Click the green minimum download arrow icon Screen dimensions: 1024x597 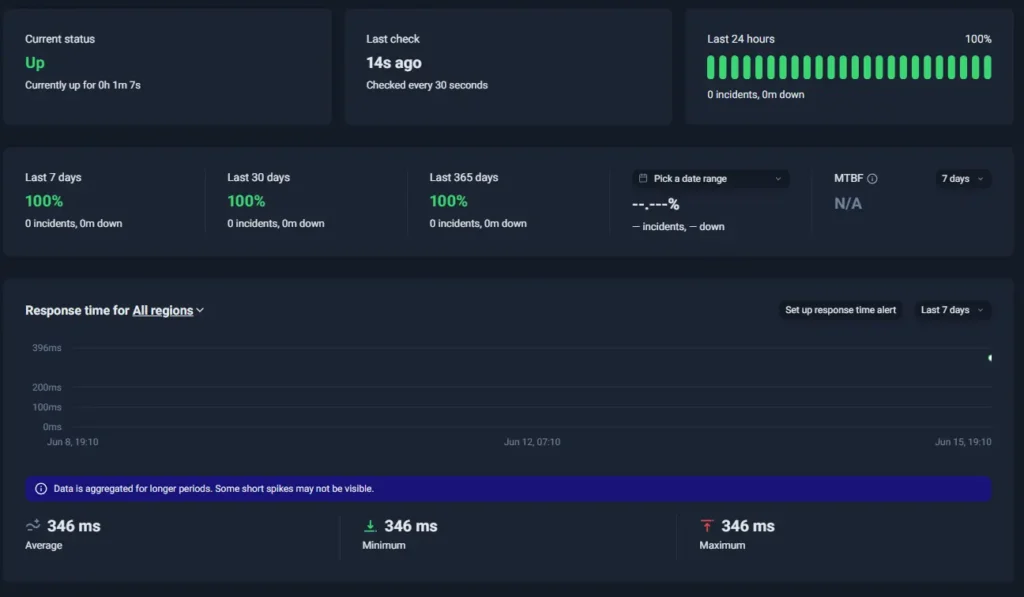[x=370, y=526]
